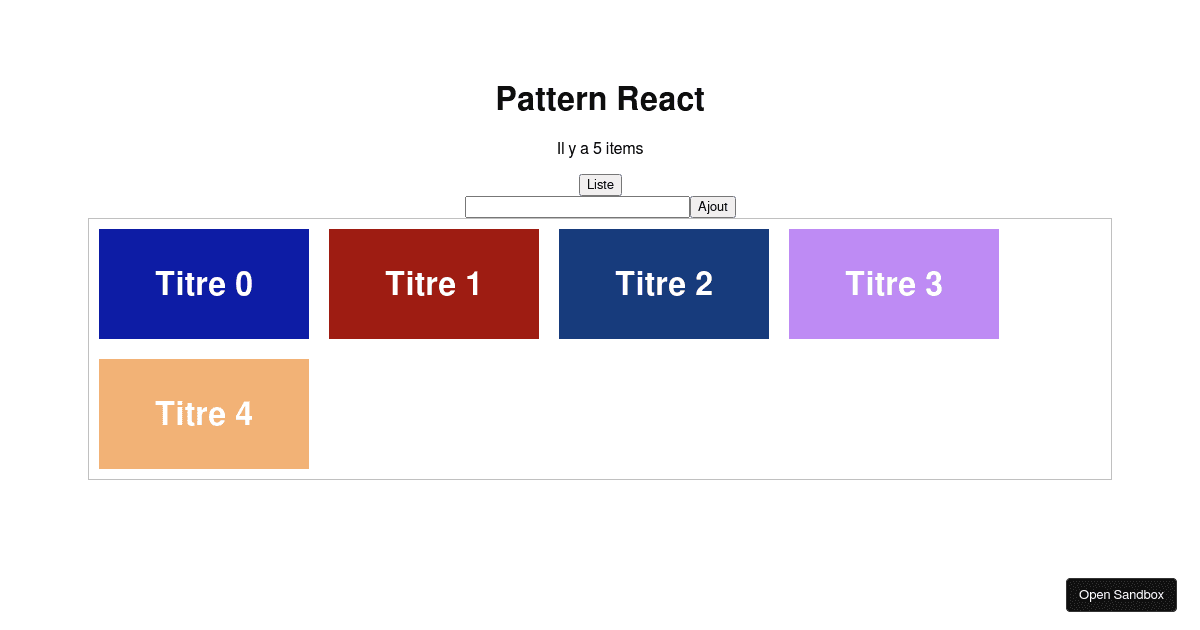The width and height of the screenshot is (1200, 630).
Task: Click the dark red colored tile
Action: point(434,284)
